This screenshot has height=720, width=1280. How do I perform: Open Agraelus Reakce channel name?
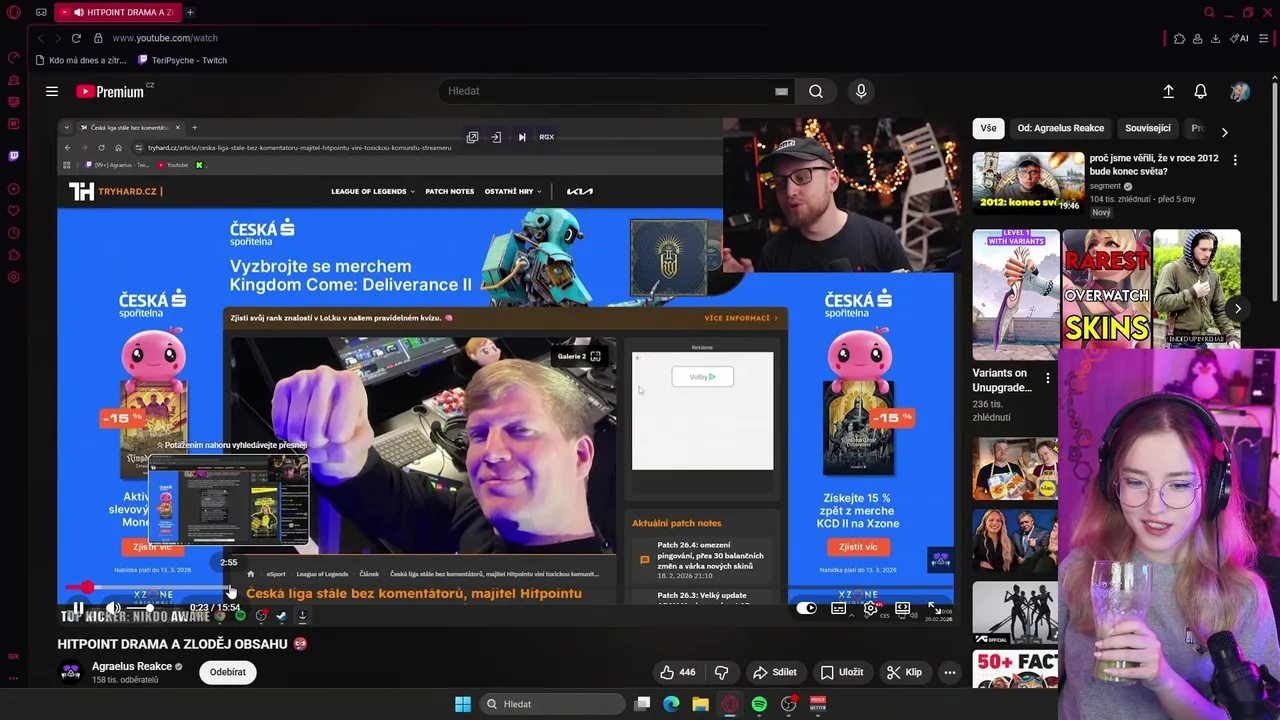click(132, 666)
